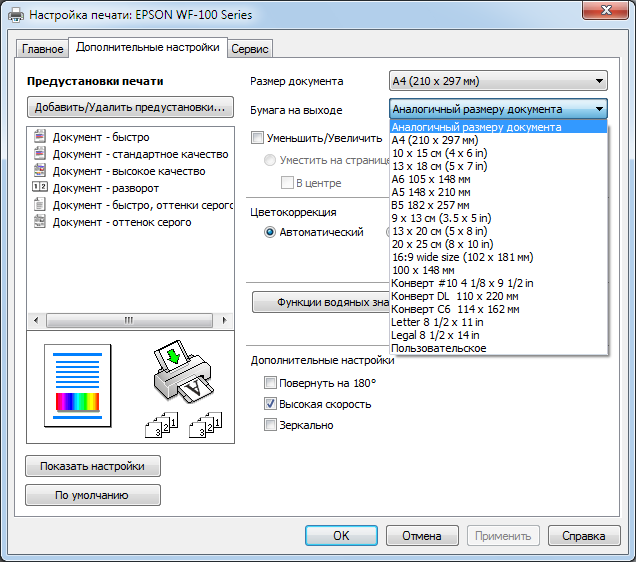
Task: Pick 'B5 182 x 257 мм' paper size
Action: tap(498, 205)
